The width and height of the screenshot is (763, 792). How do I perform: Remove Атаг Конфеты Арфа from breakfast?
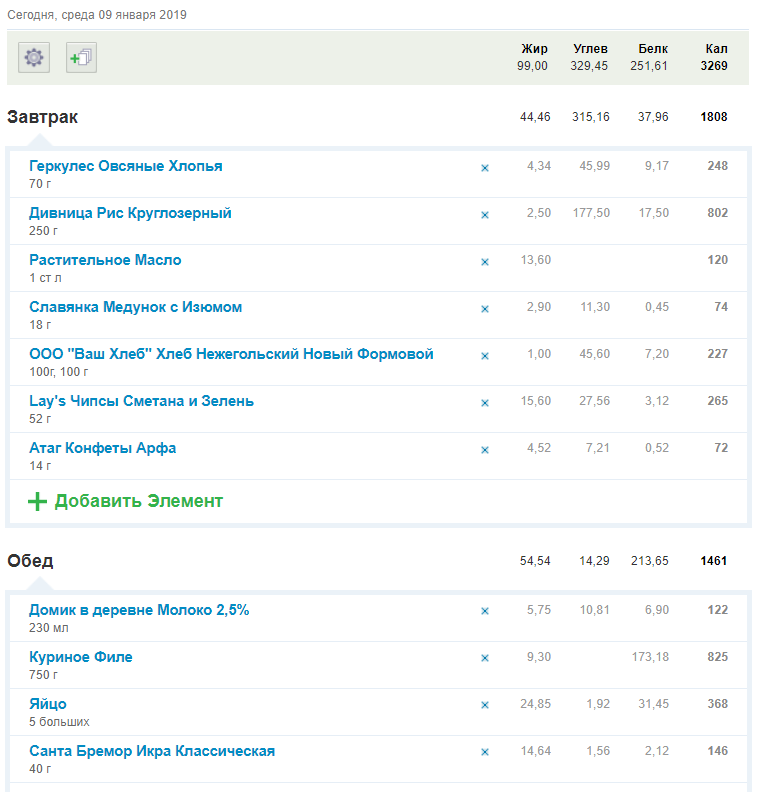pyautogui.click(x=485, y=450)
